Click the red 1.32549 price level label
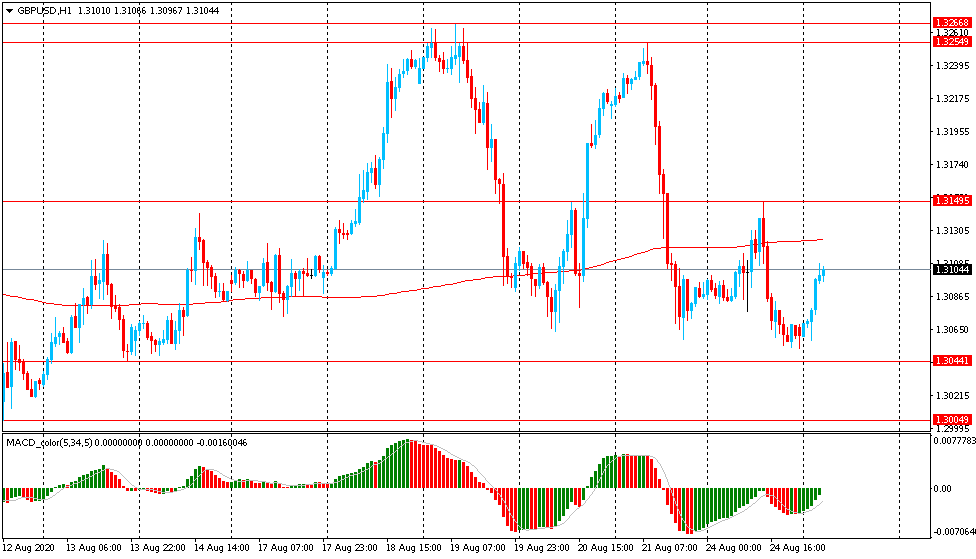976x559 pixels. point(952,42)
